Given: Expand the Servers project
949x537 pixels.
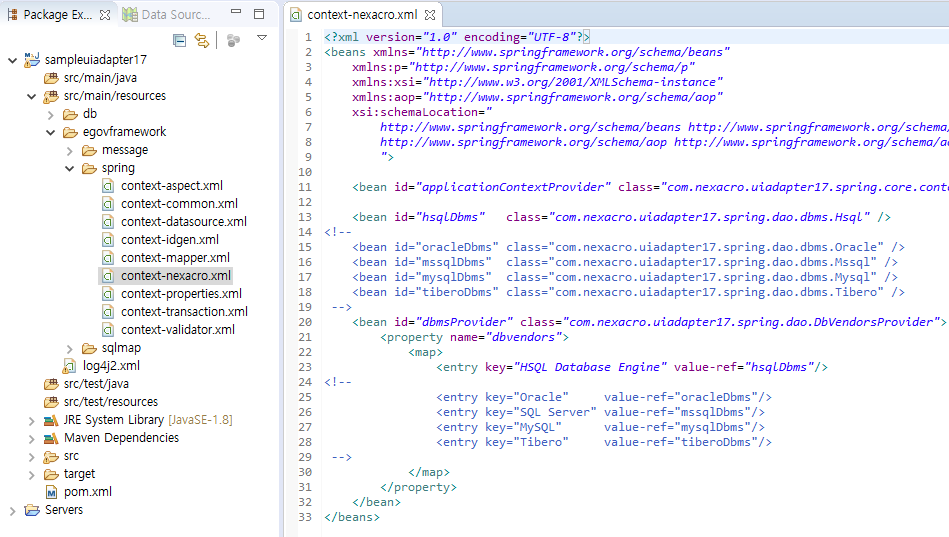Looking at the screenshot, I should [12, 510].
